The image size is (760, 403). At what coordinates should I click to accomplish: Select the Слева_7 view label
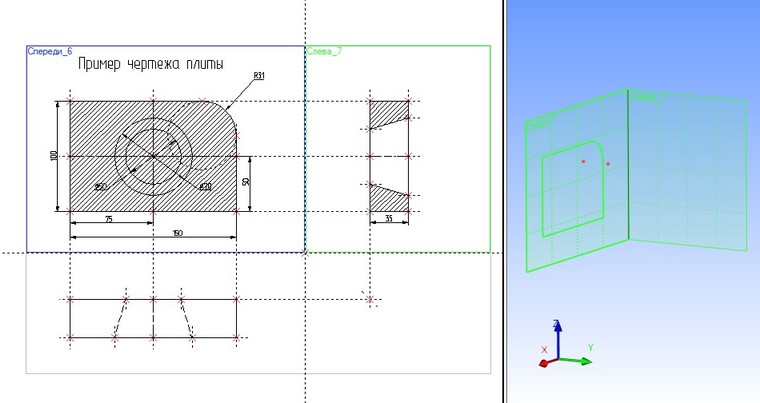(324, 51)
